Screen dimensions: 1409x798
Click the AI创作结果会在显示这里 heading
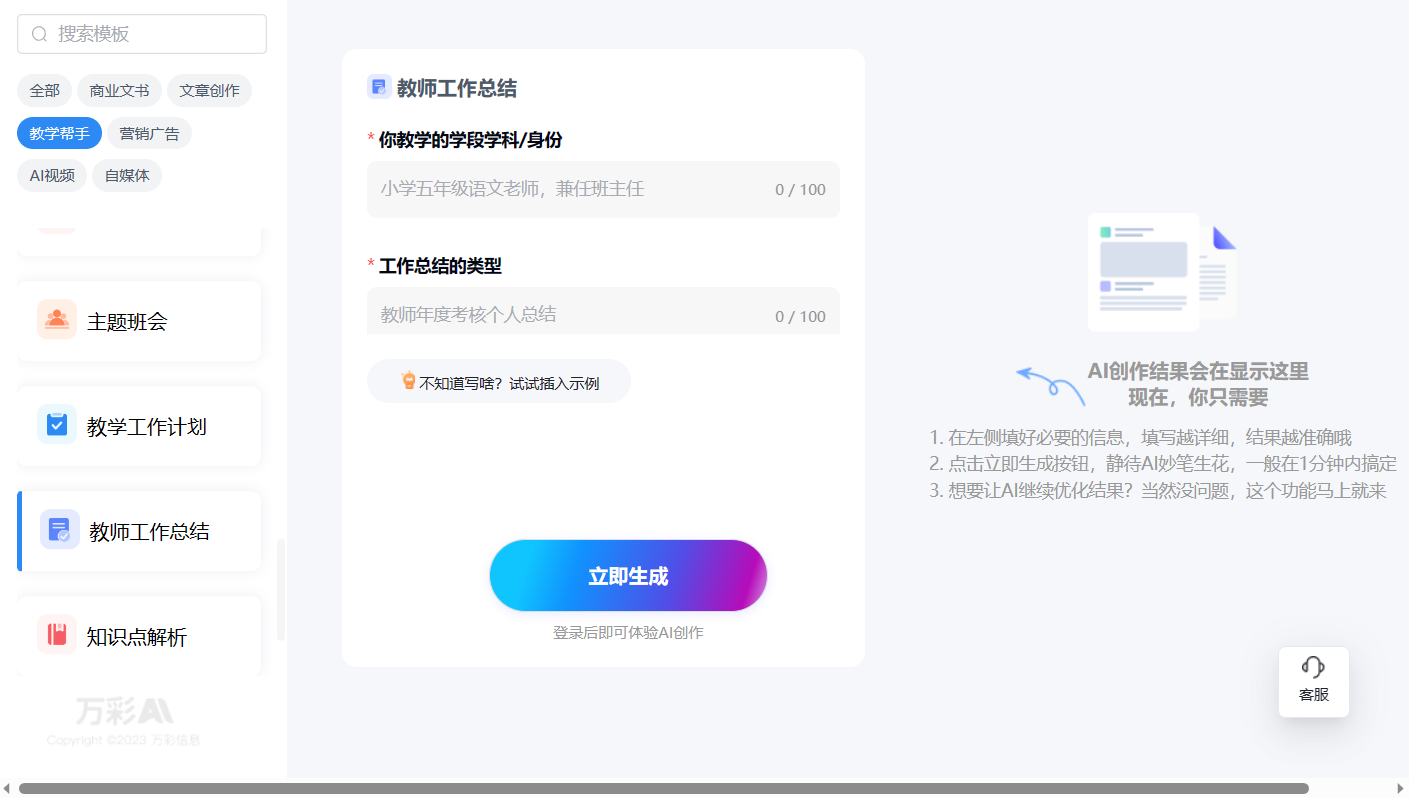[1198, 371]
